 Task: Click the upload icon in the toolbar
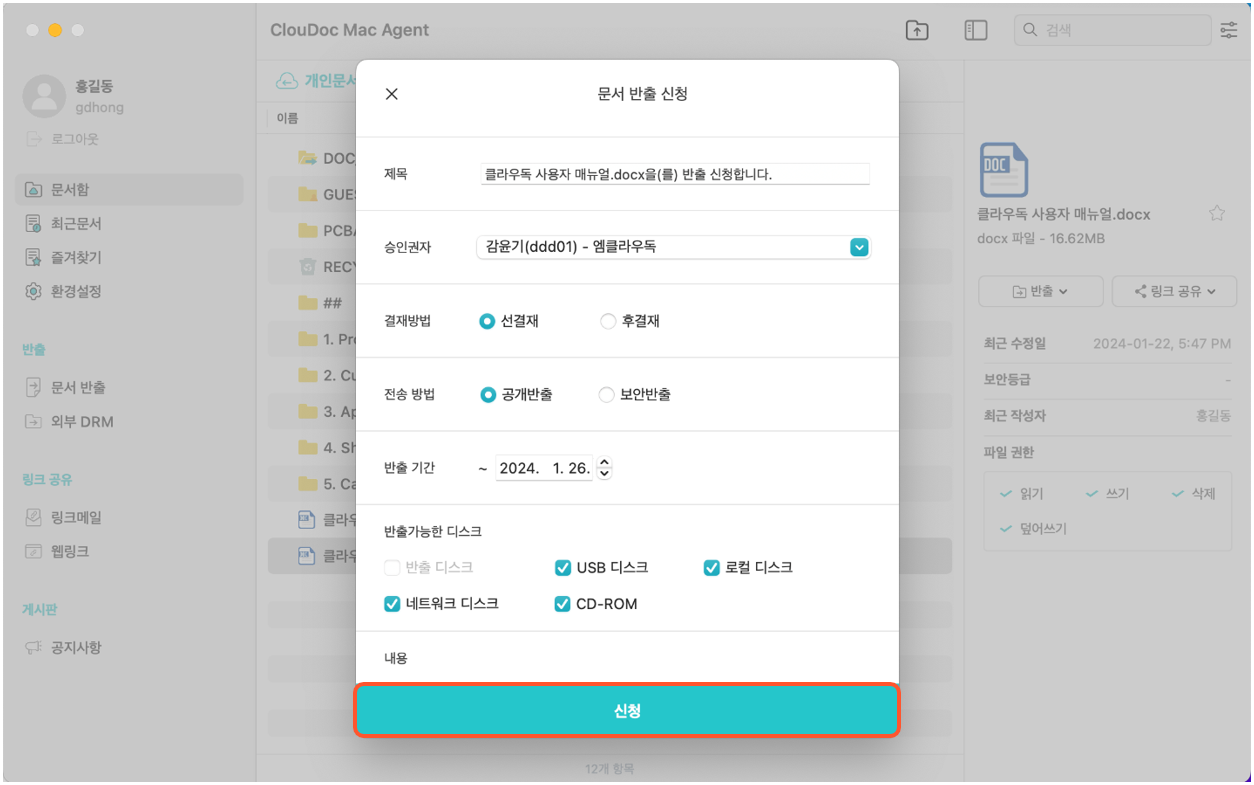pos(916,31)
